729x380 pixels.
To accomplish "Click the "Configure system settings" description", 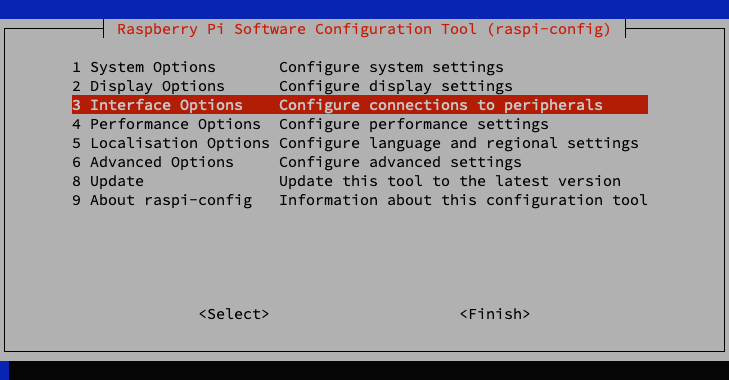I will click(x=391, y=67).
